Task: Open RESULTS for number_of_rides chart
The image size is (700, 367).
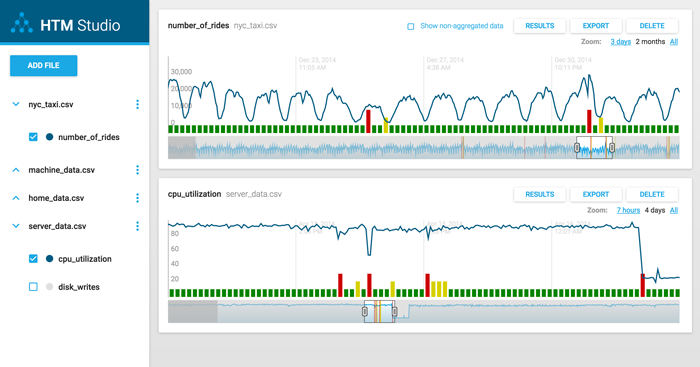Action: pyautogui.click(x=540, y=26)
